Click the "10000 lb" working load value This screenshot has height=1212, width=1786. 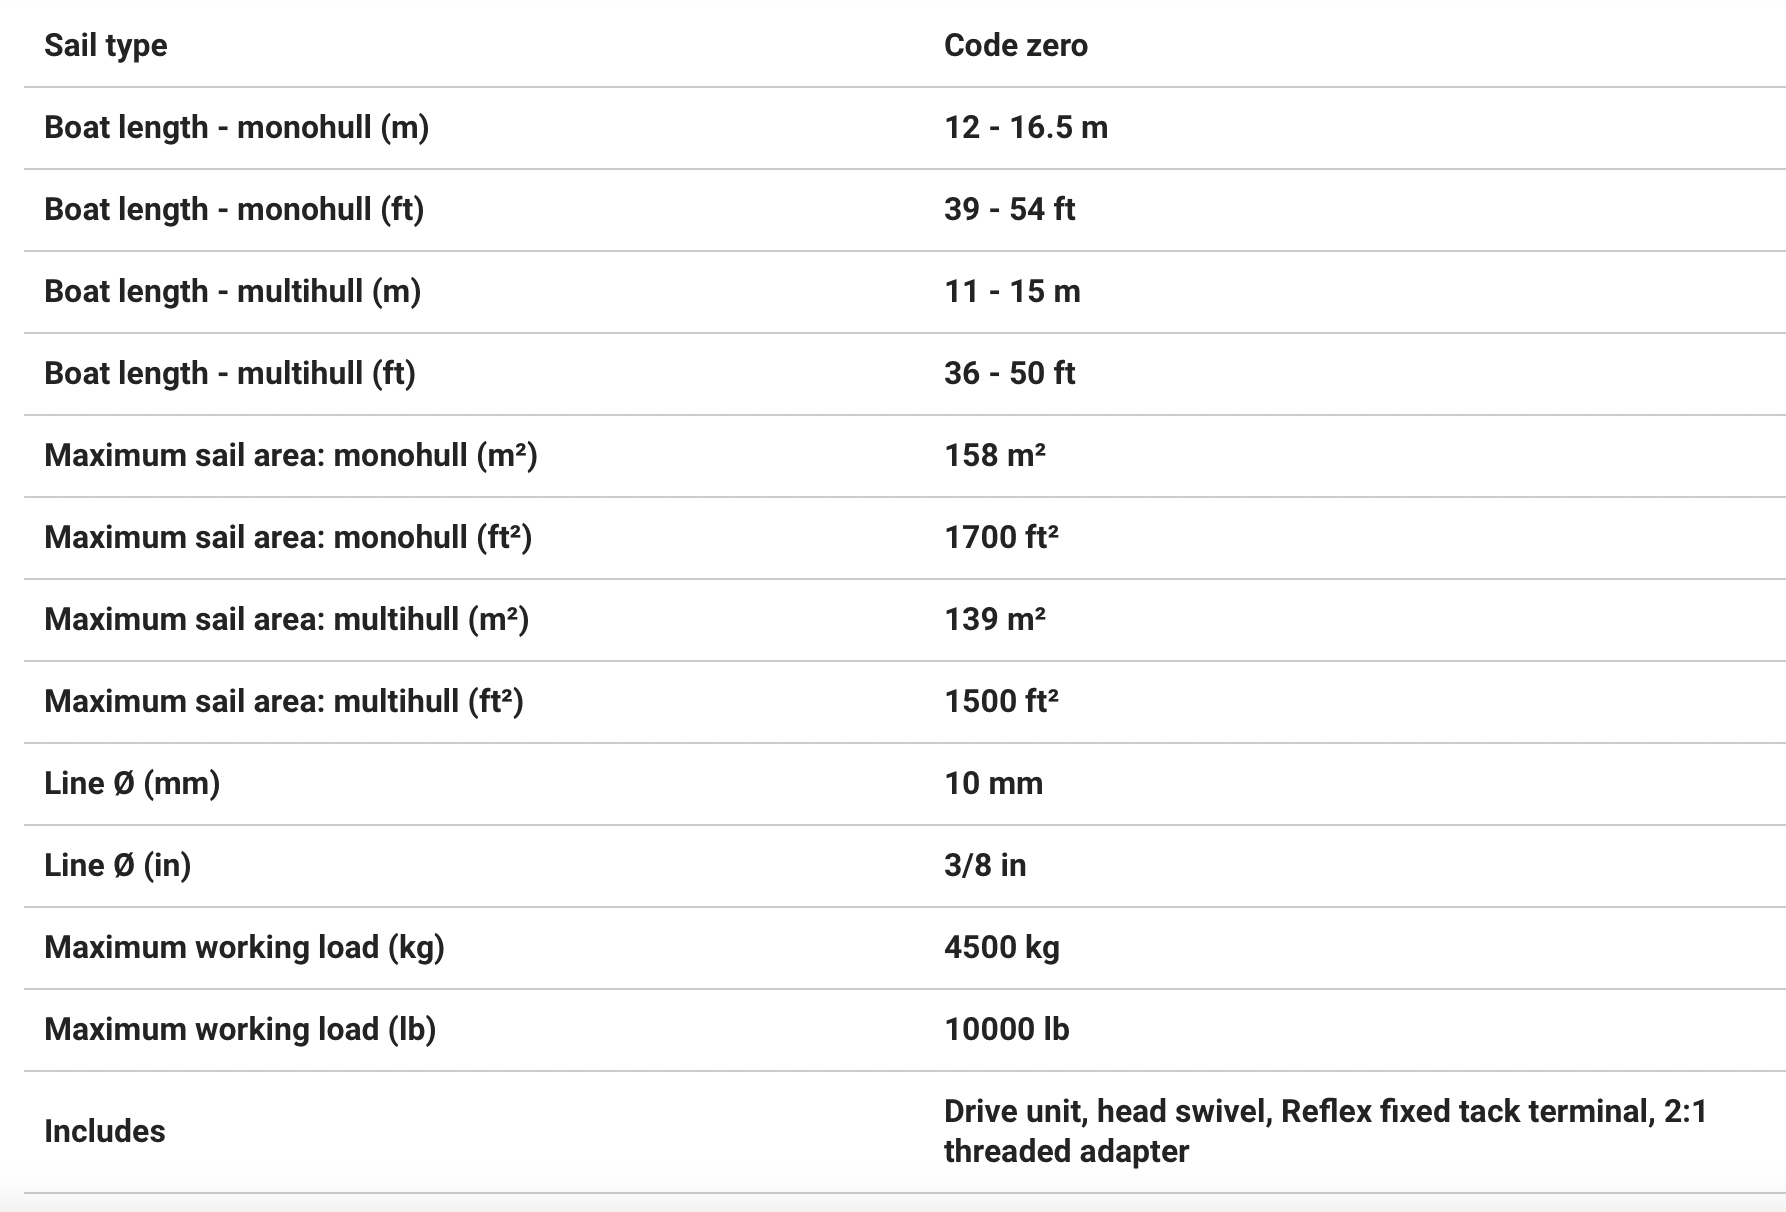coord(1006,1030)
